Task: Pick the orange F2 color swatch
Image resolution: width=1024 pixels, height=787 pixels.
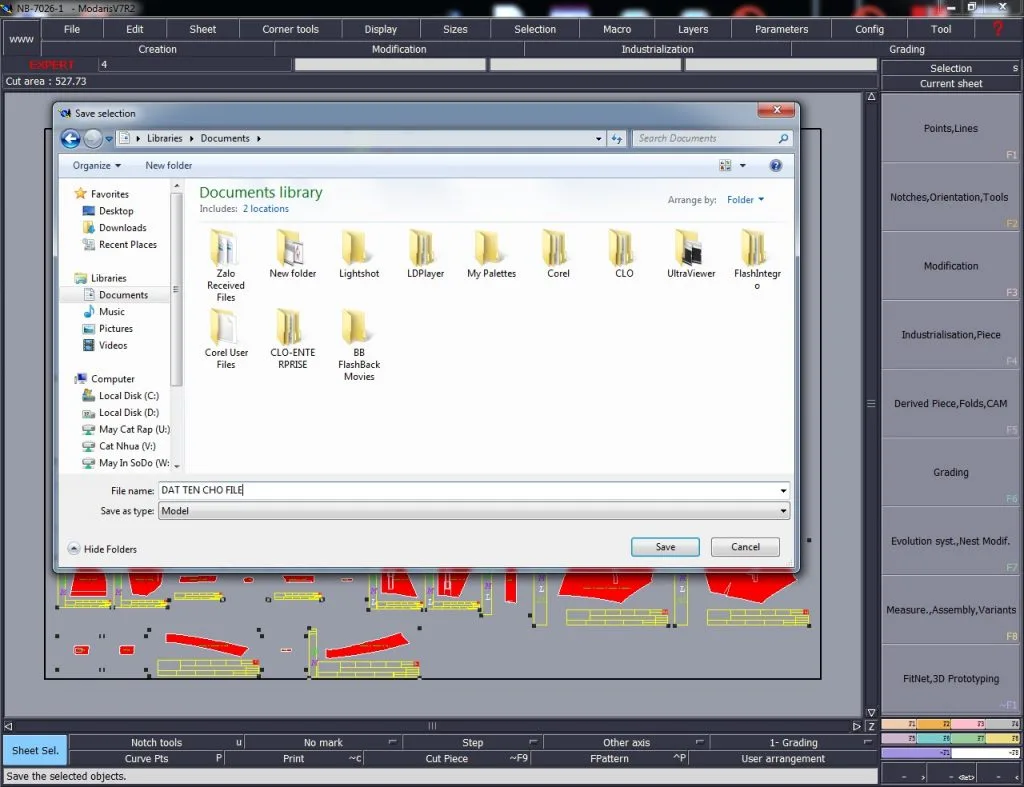Action: pos(933,724)
